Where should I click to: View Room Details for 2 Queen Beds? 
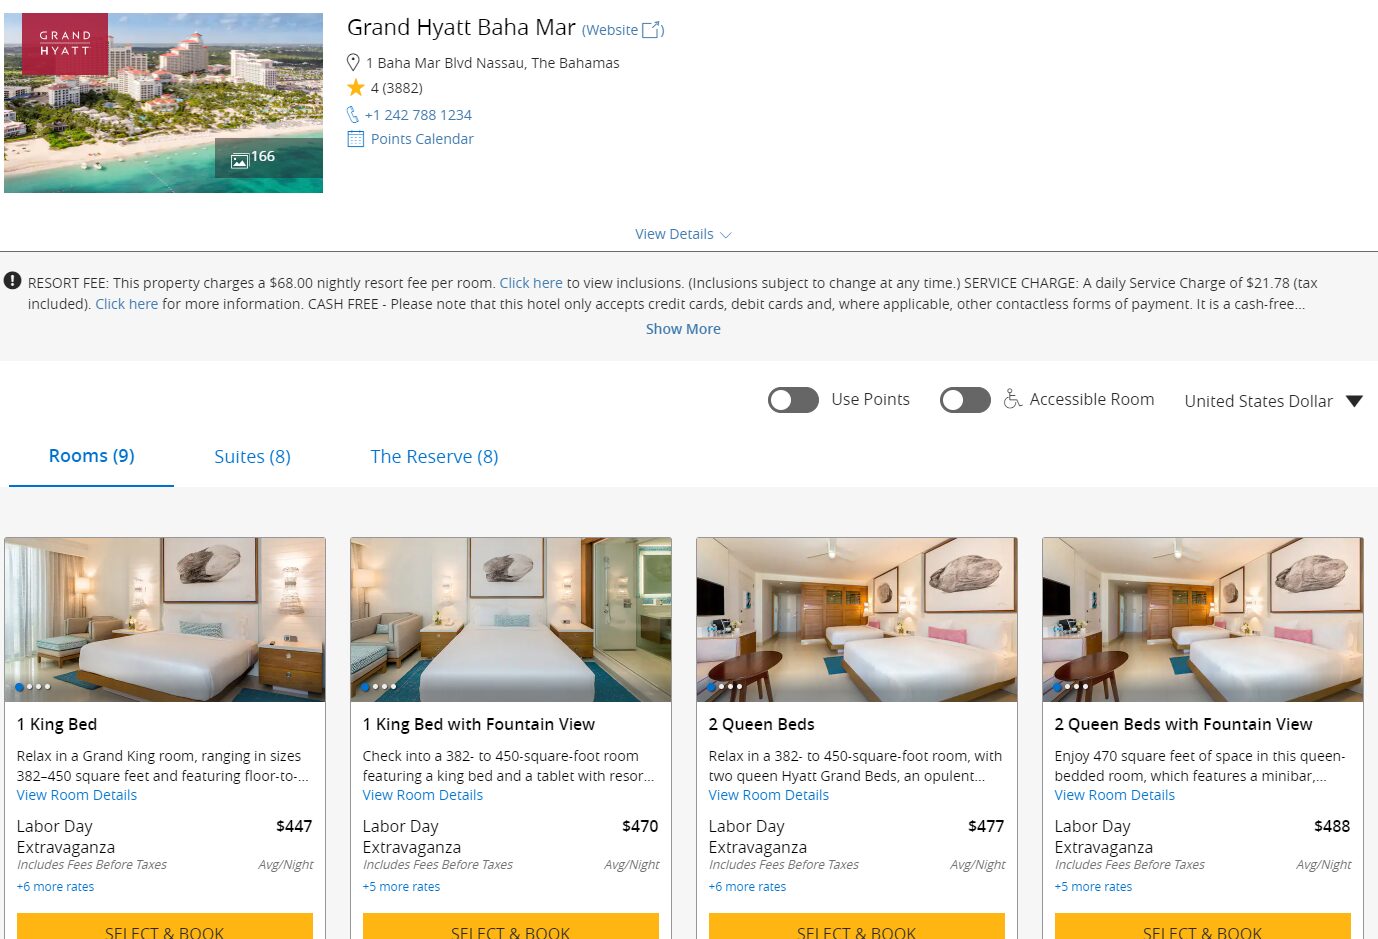point(769,795)
